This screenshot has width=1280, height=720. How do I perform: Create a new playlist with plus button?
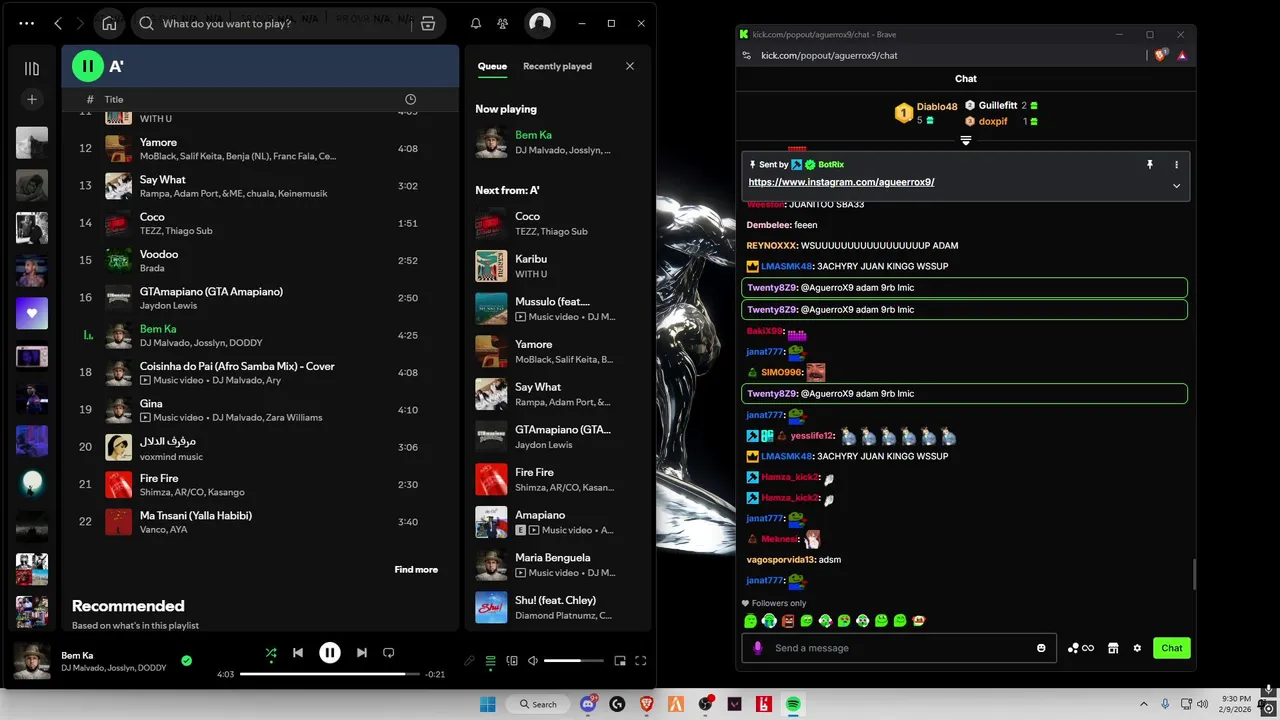[32, 99]
